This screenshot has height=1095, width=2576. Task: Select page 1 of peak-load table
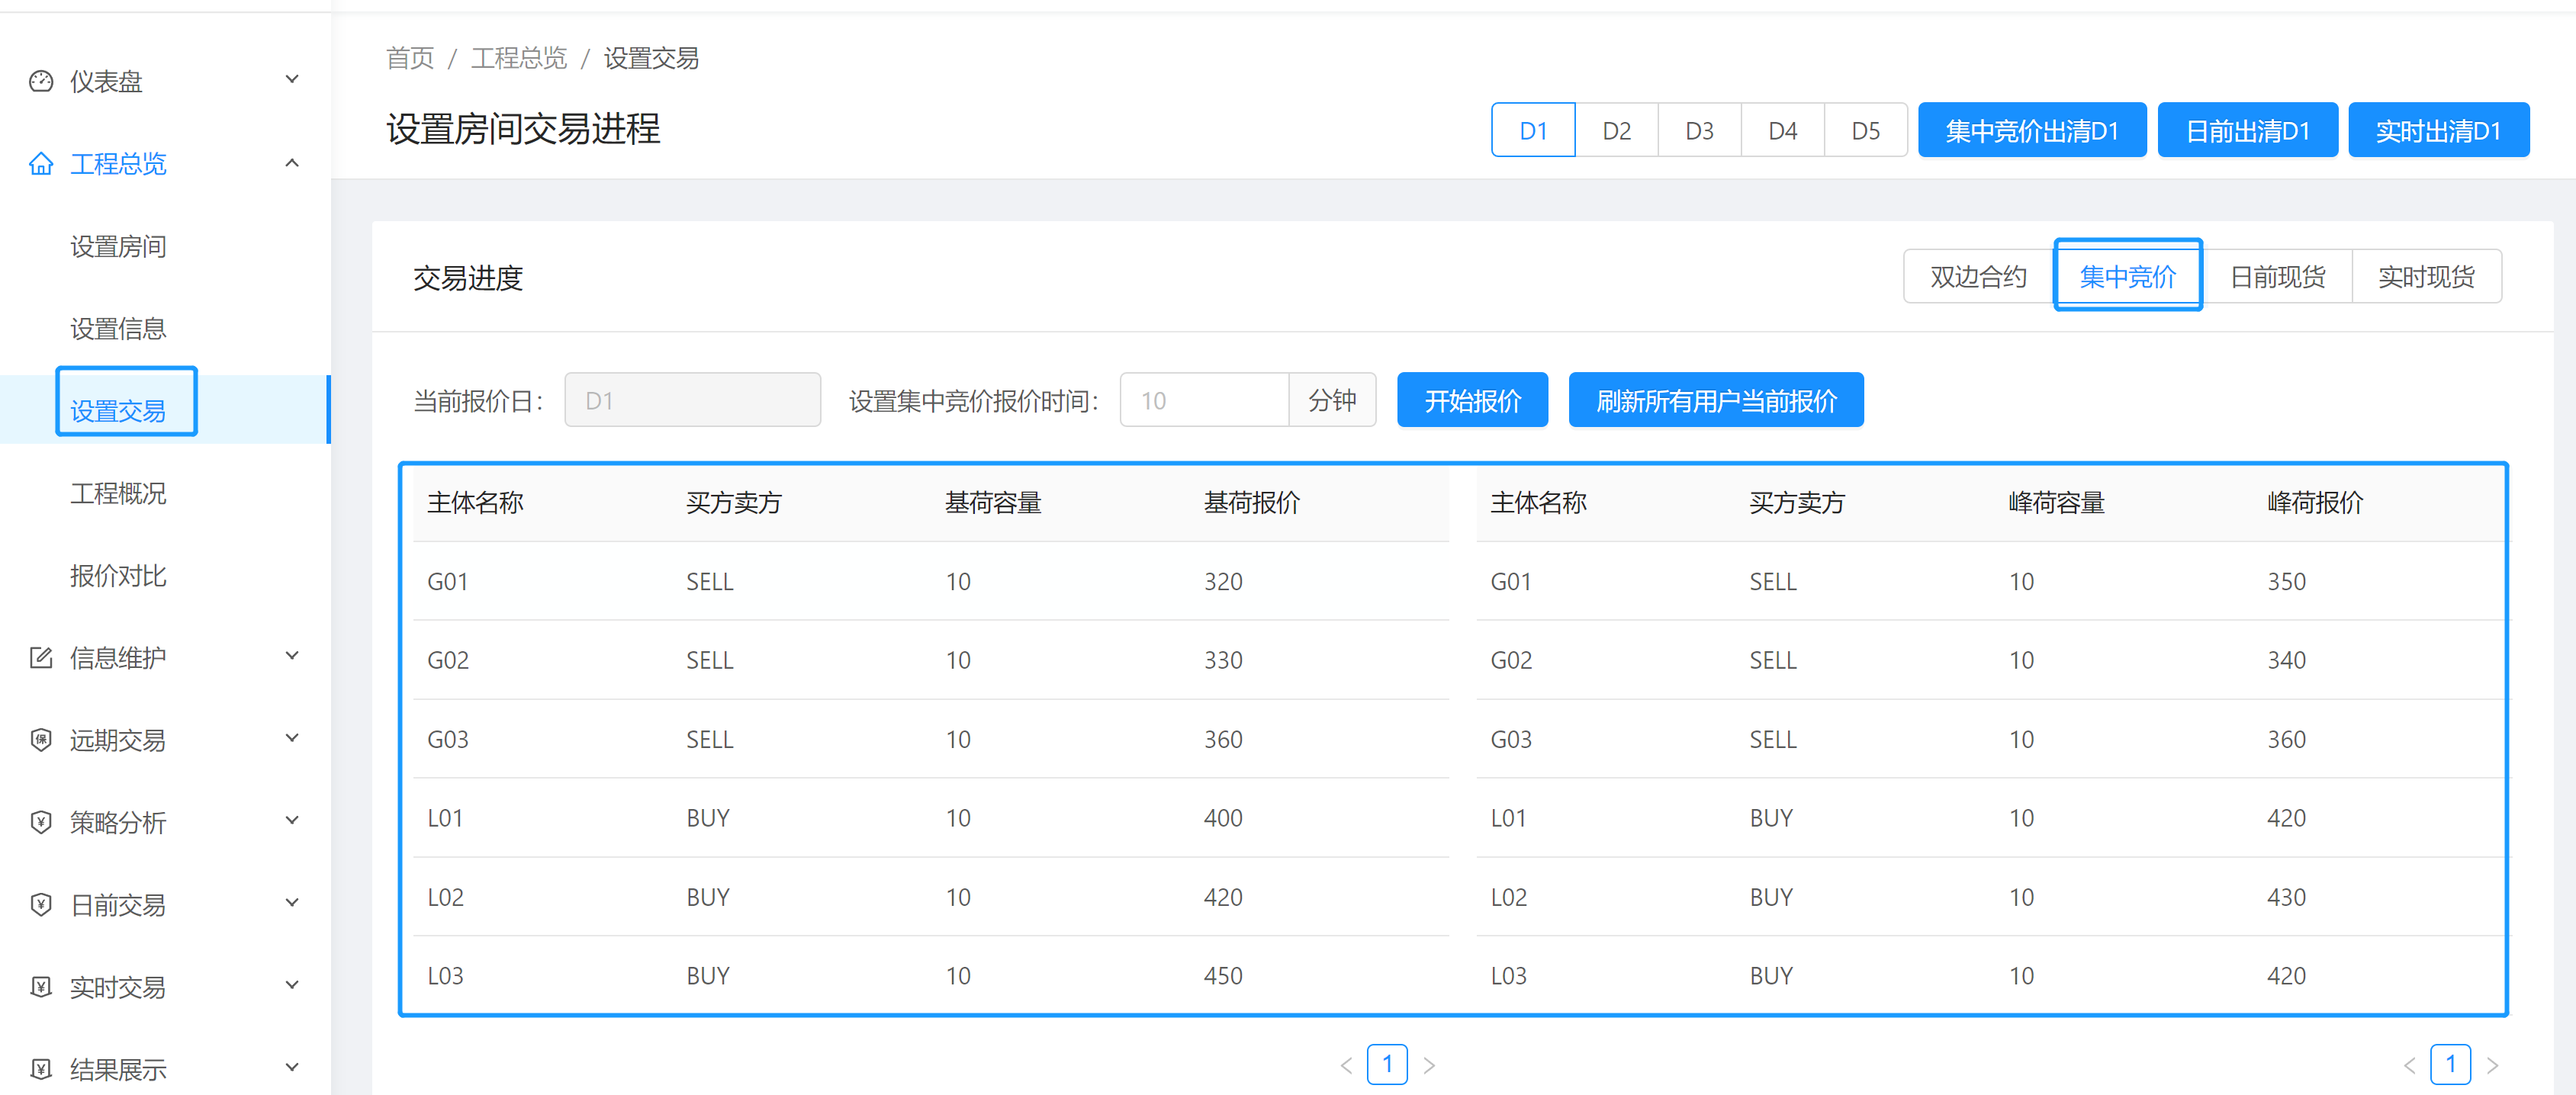2450,1065
